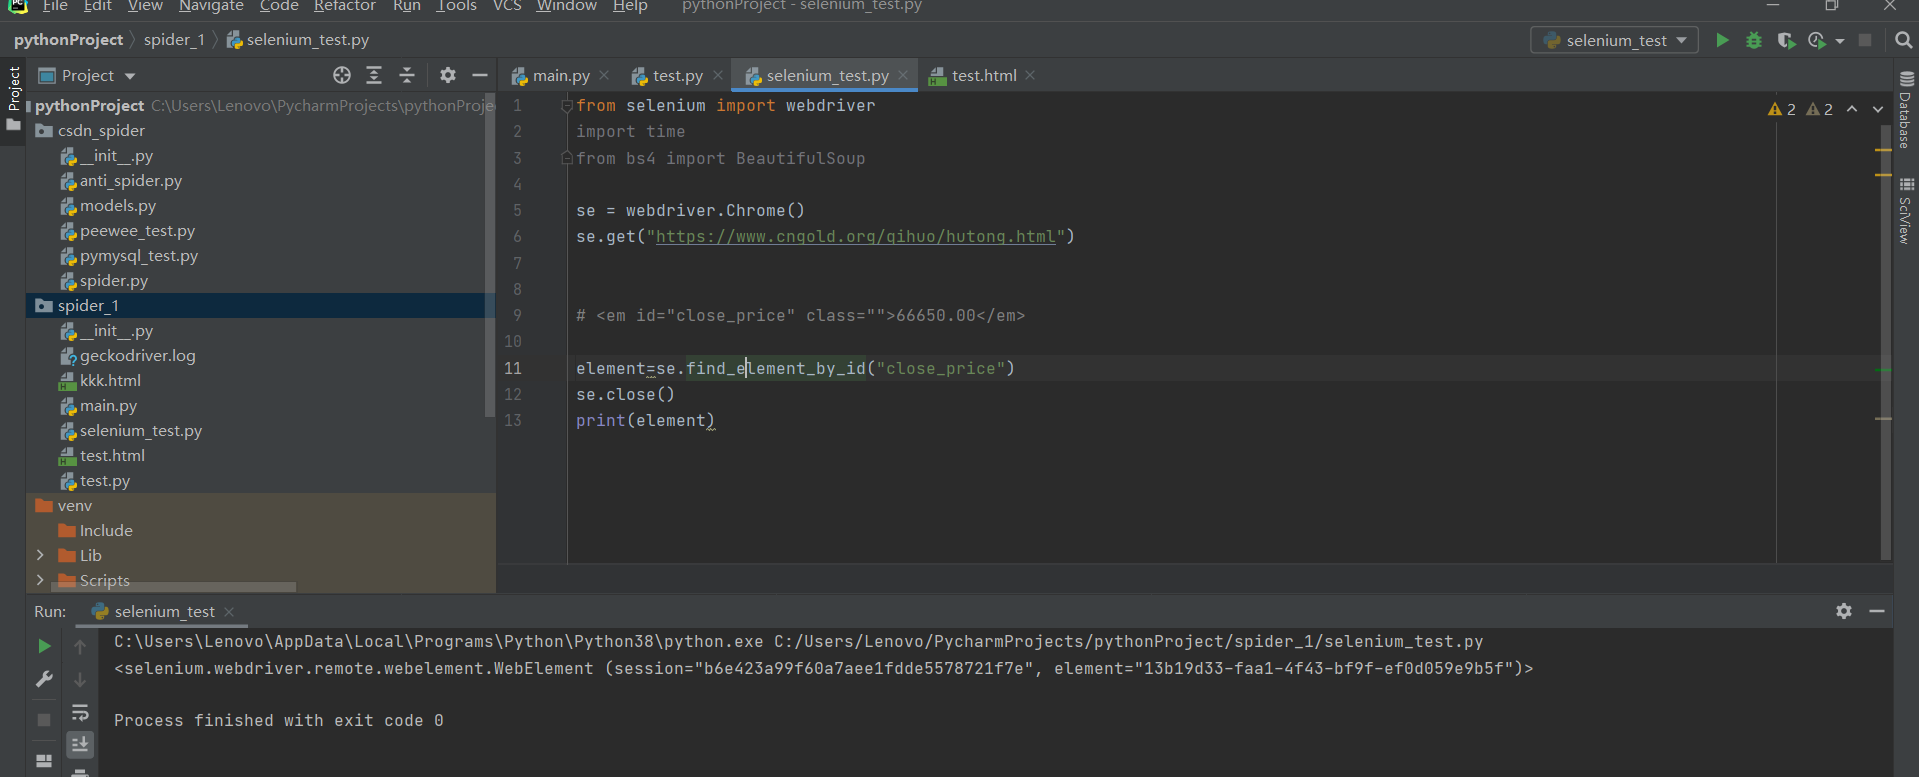Click the script path link in Run console
The image size is (1919, 777).
click(1129, 642)
